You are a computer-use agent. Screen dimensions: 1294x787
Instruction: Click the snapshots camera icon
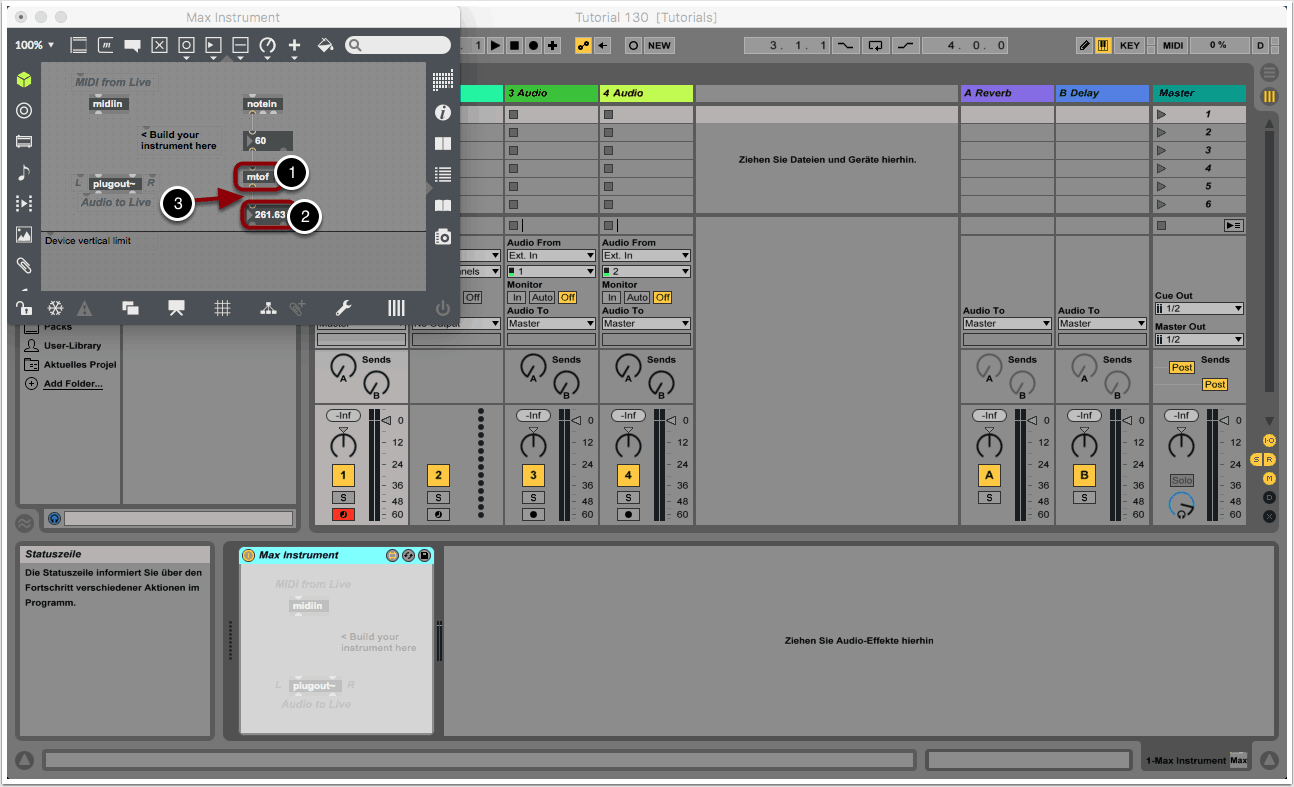point(442,237)
